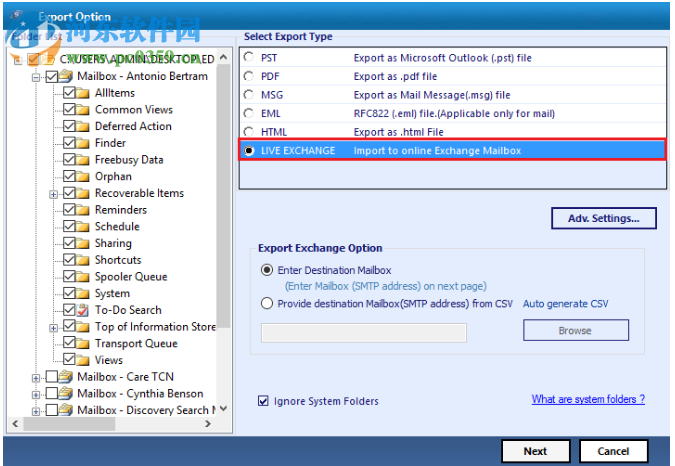Click 'Export as .pdf file' description text

tap(395, 77)
